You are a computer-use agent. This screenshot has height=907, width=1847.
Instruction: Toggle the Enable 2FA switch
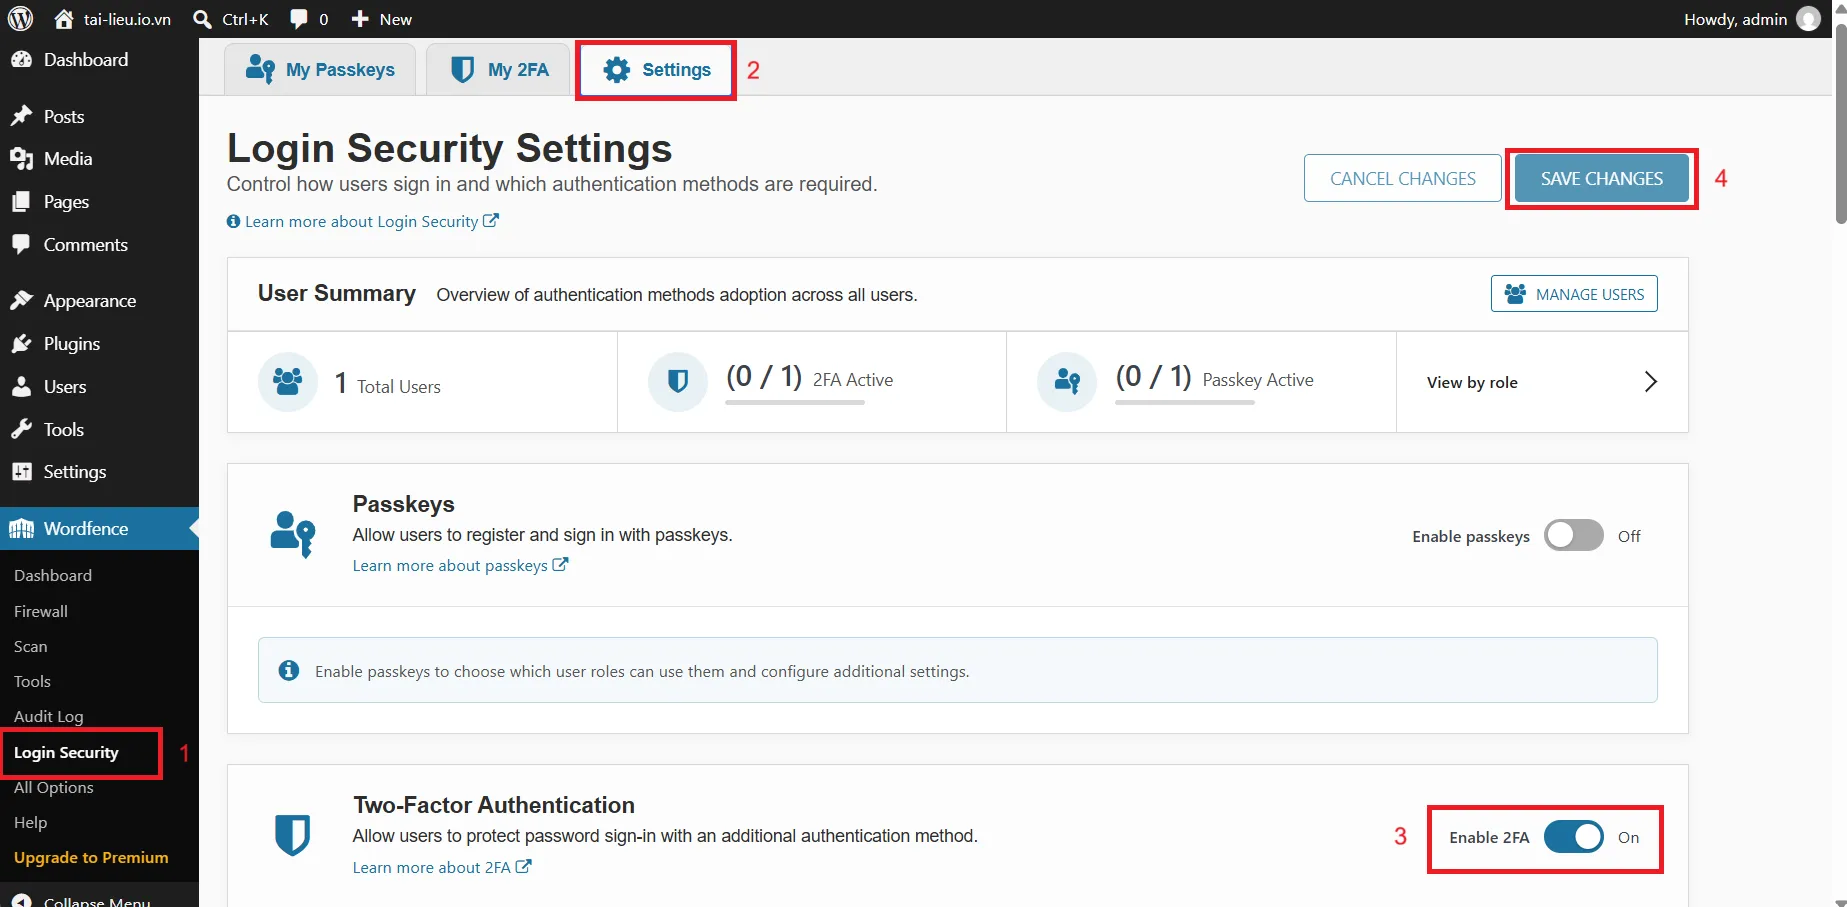[x=1574, y=837]
